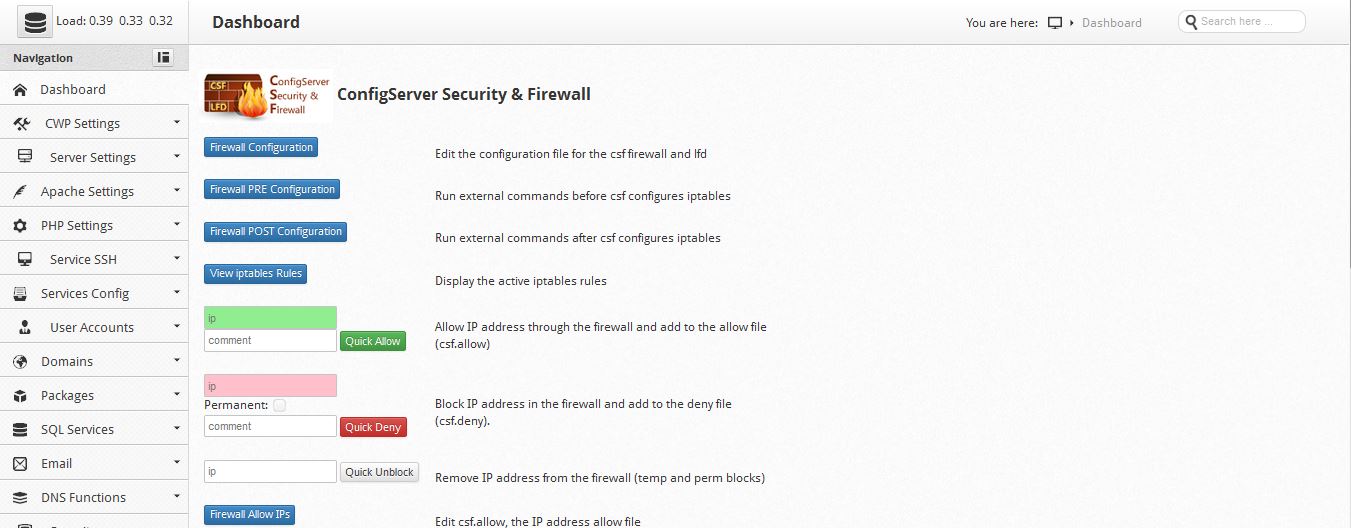Click the Apache Settings feather icon
The height and width of the screenshot is (528, 1351).
(x=20, y=192)
